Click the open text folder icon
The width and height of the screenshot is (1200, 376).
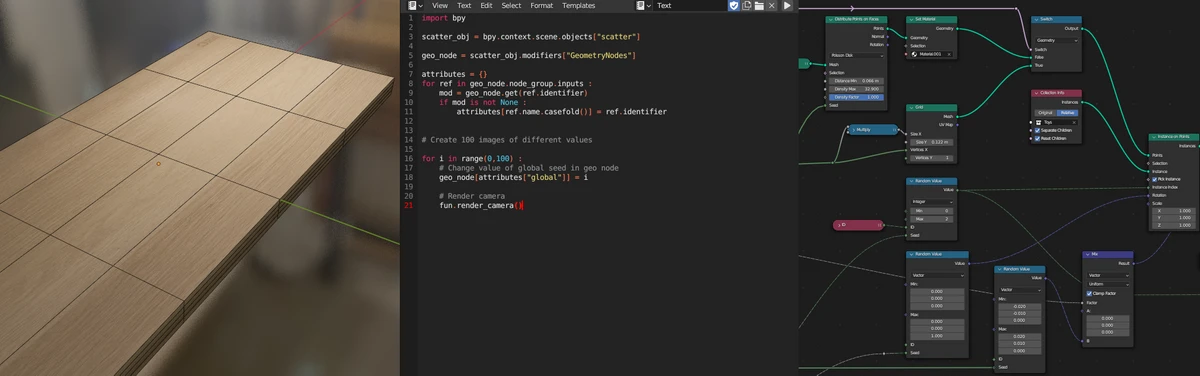pos(759,5)
